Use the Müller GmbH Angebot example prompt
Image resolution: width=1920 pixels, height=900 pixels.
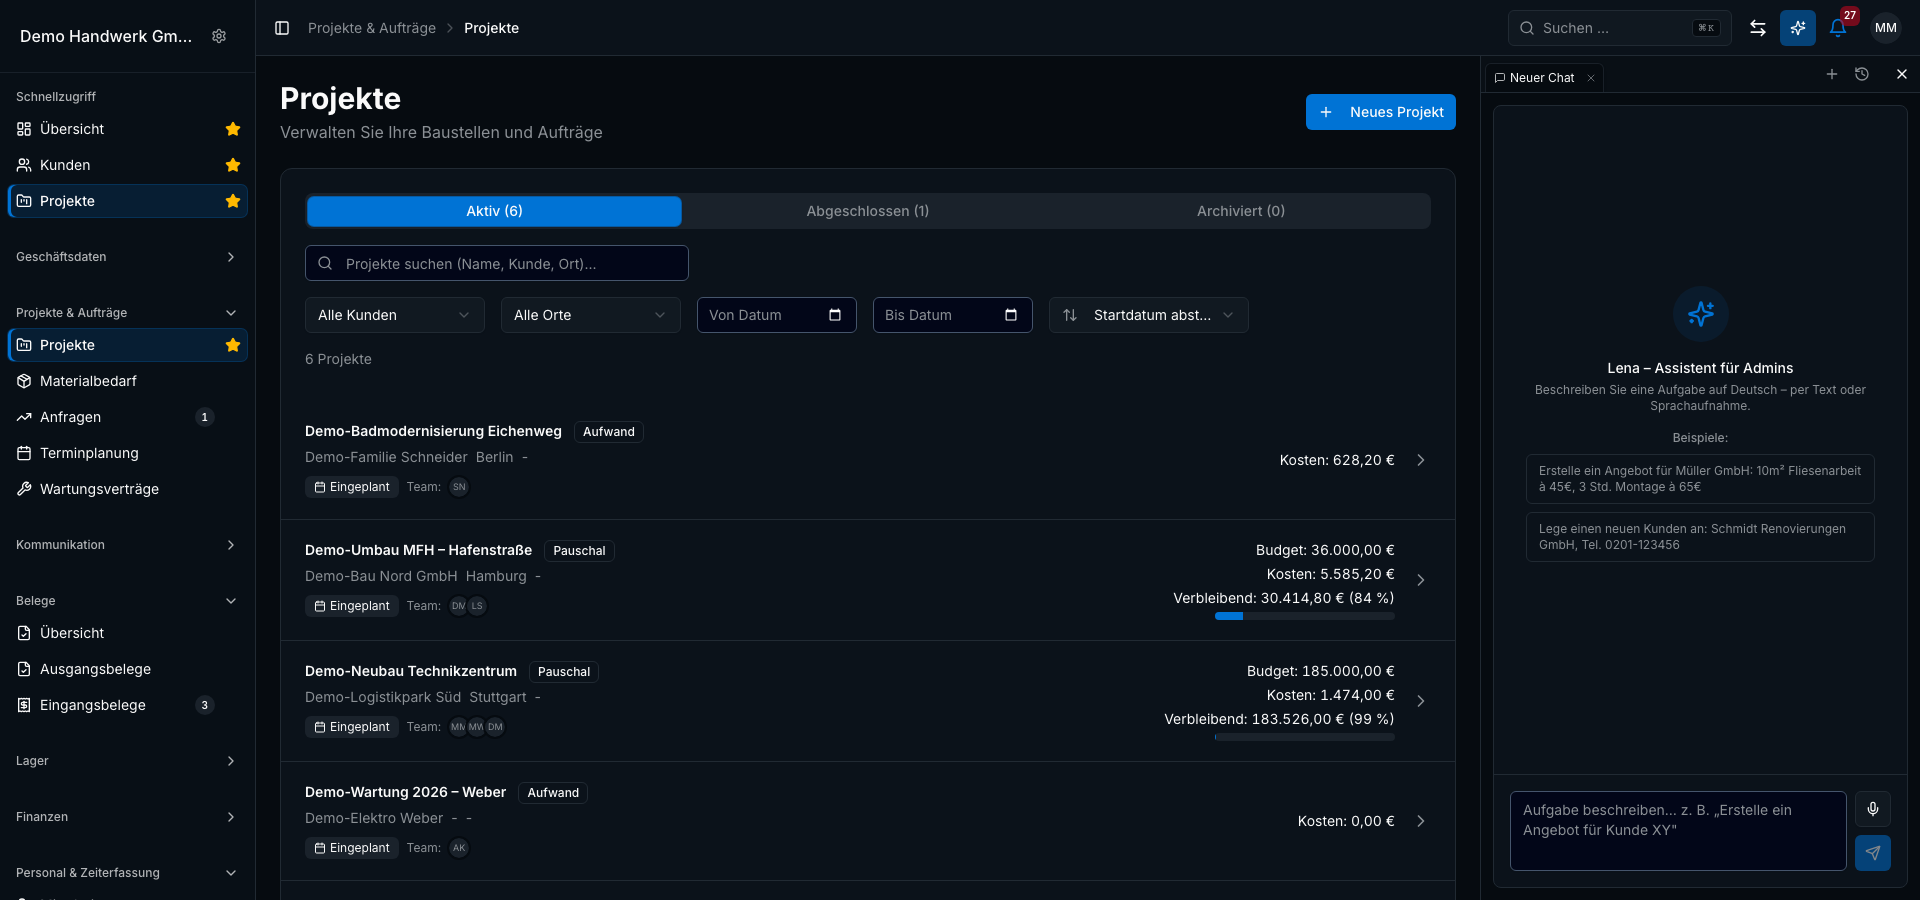click(1700, 479)
